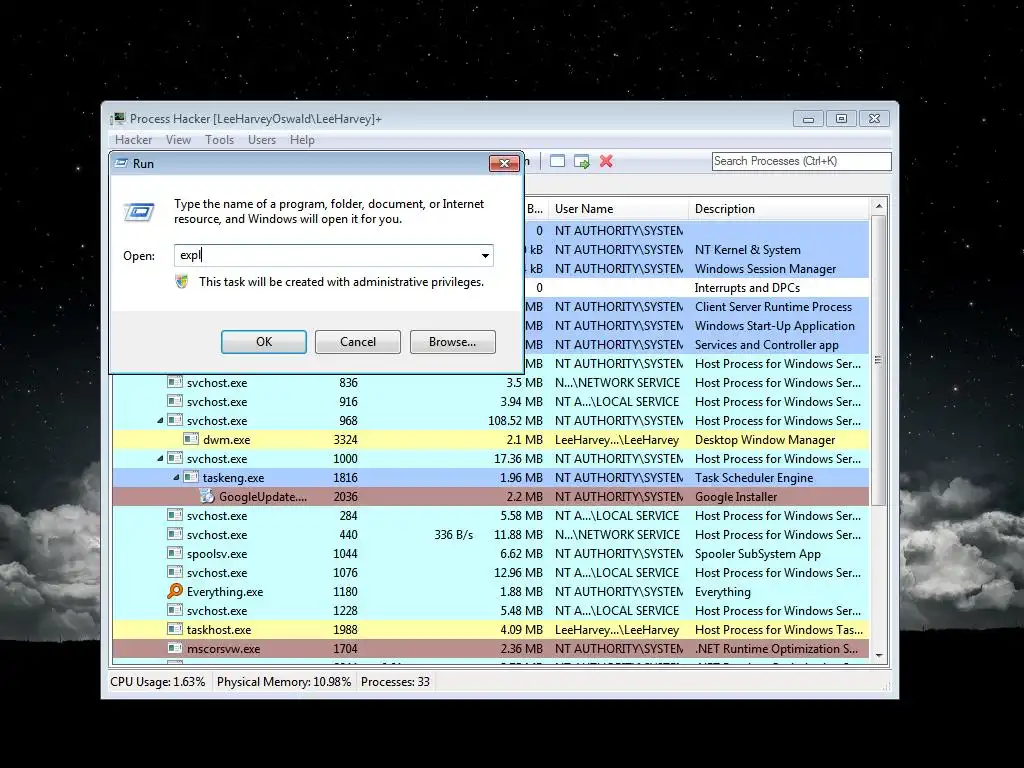Click the B... column header
1024x768 pixels.
click(536, 209)
